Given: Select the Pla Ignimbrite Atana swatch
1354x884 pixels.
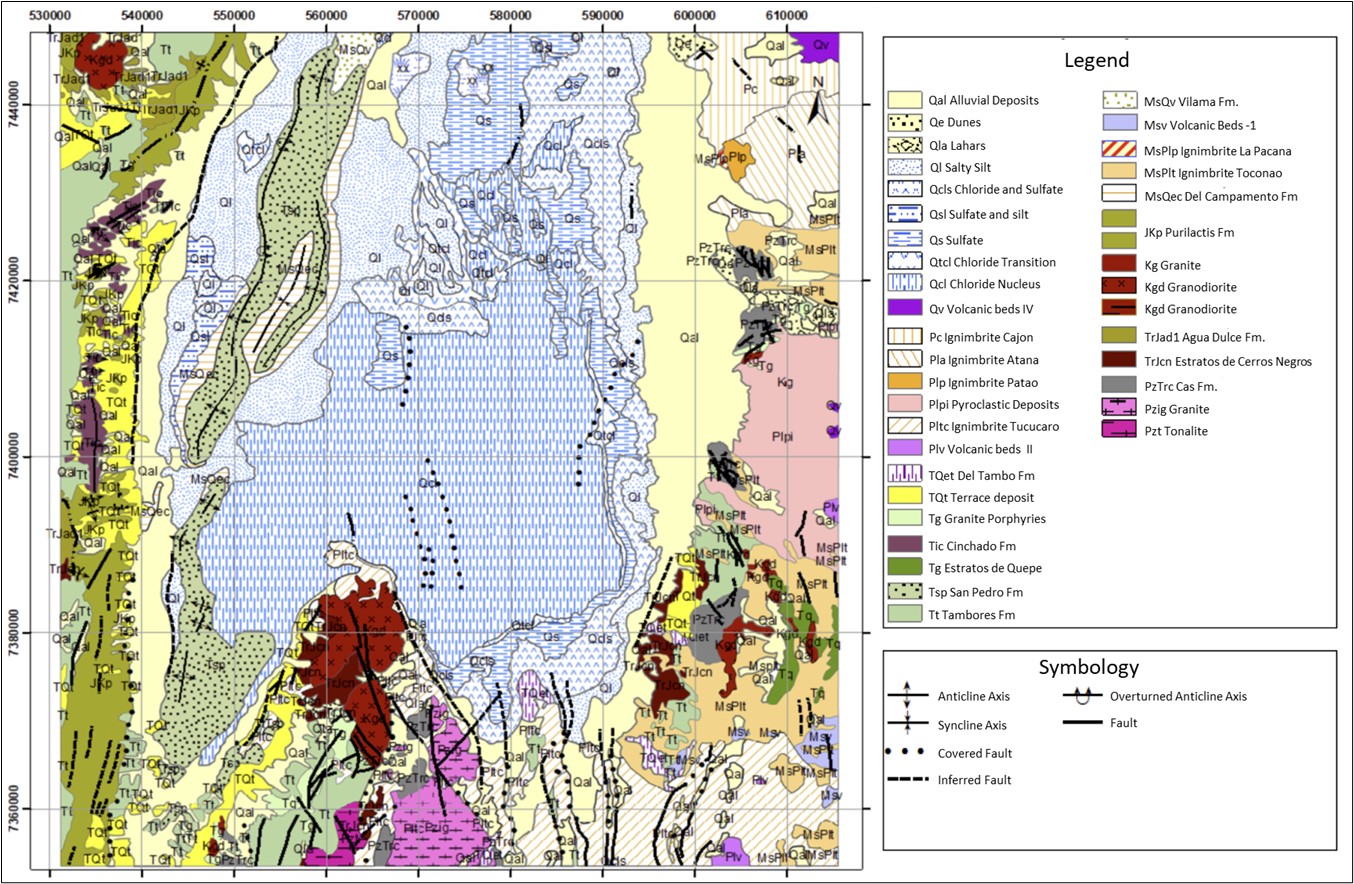Looking at the screenshot, I should (x=905, y=360).
